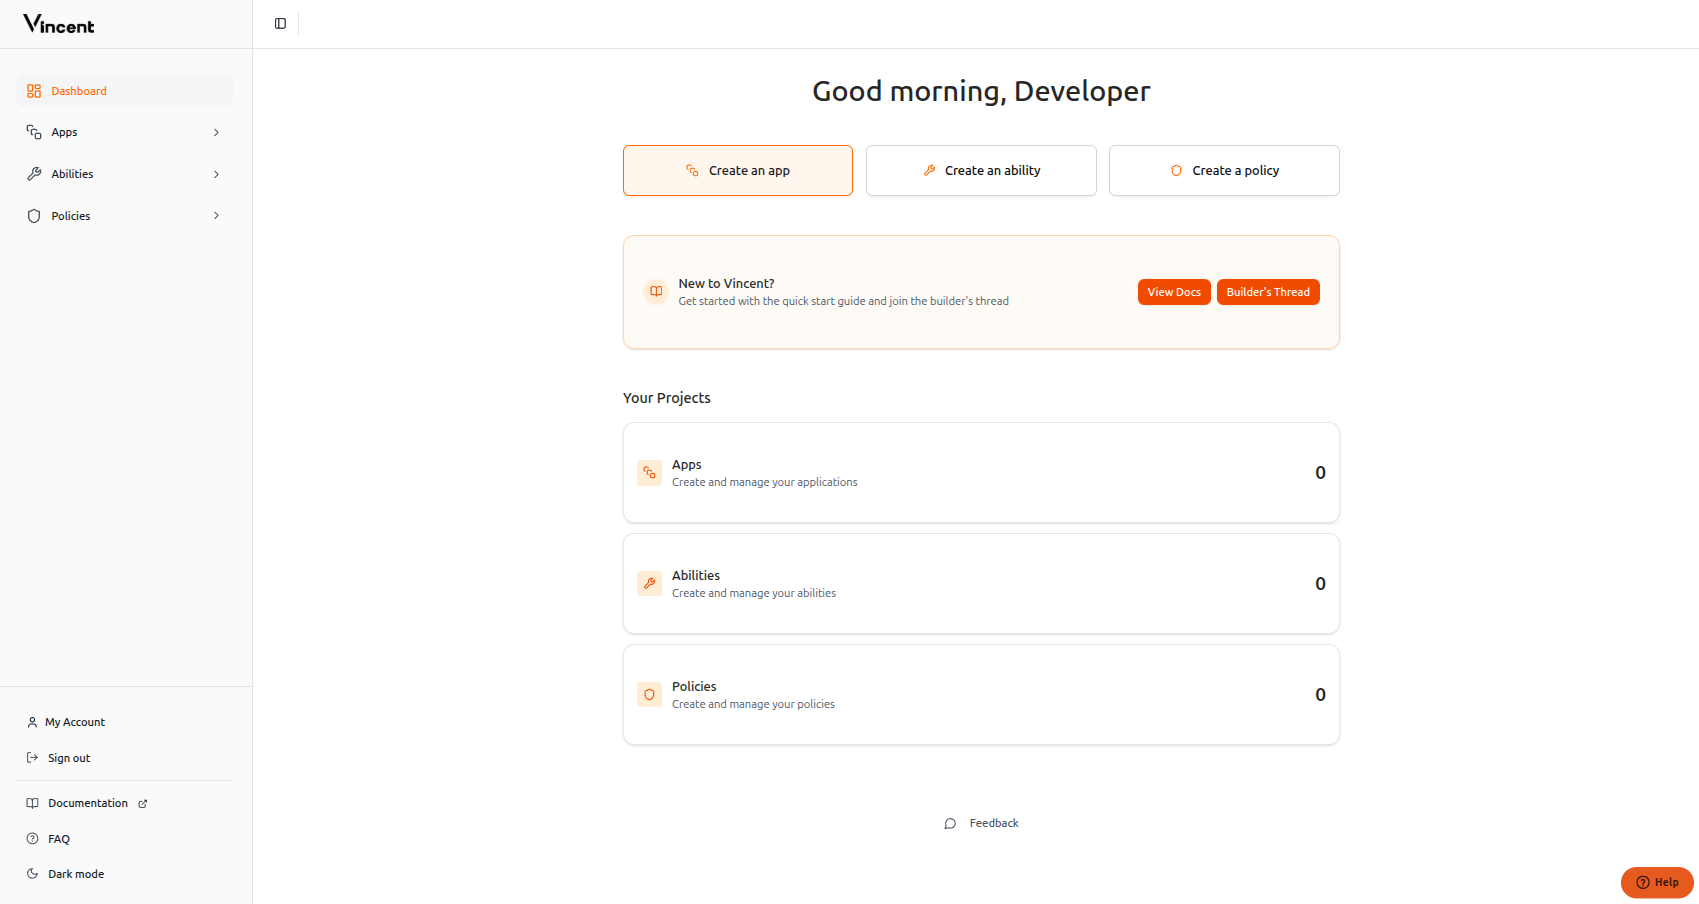Click the shield icon on the Policies card
The height and width of the screenshot is (904, 1699).
tap(649, 694)
